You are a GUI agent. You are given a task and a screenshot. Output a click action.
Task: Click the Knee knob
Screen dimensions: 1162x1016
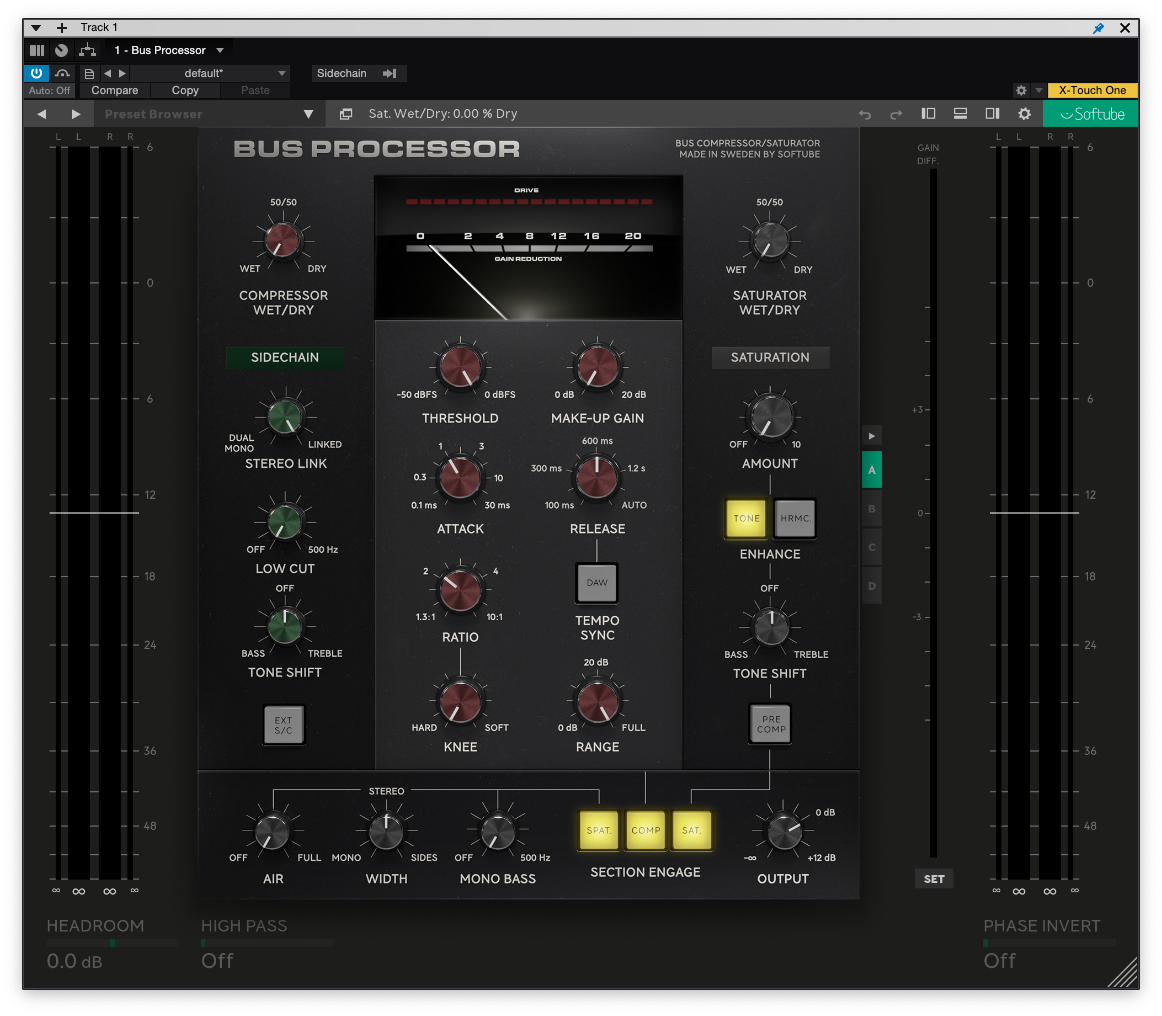[460, 701]
